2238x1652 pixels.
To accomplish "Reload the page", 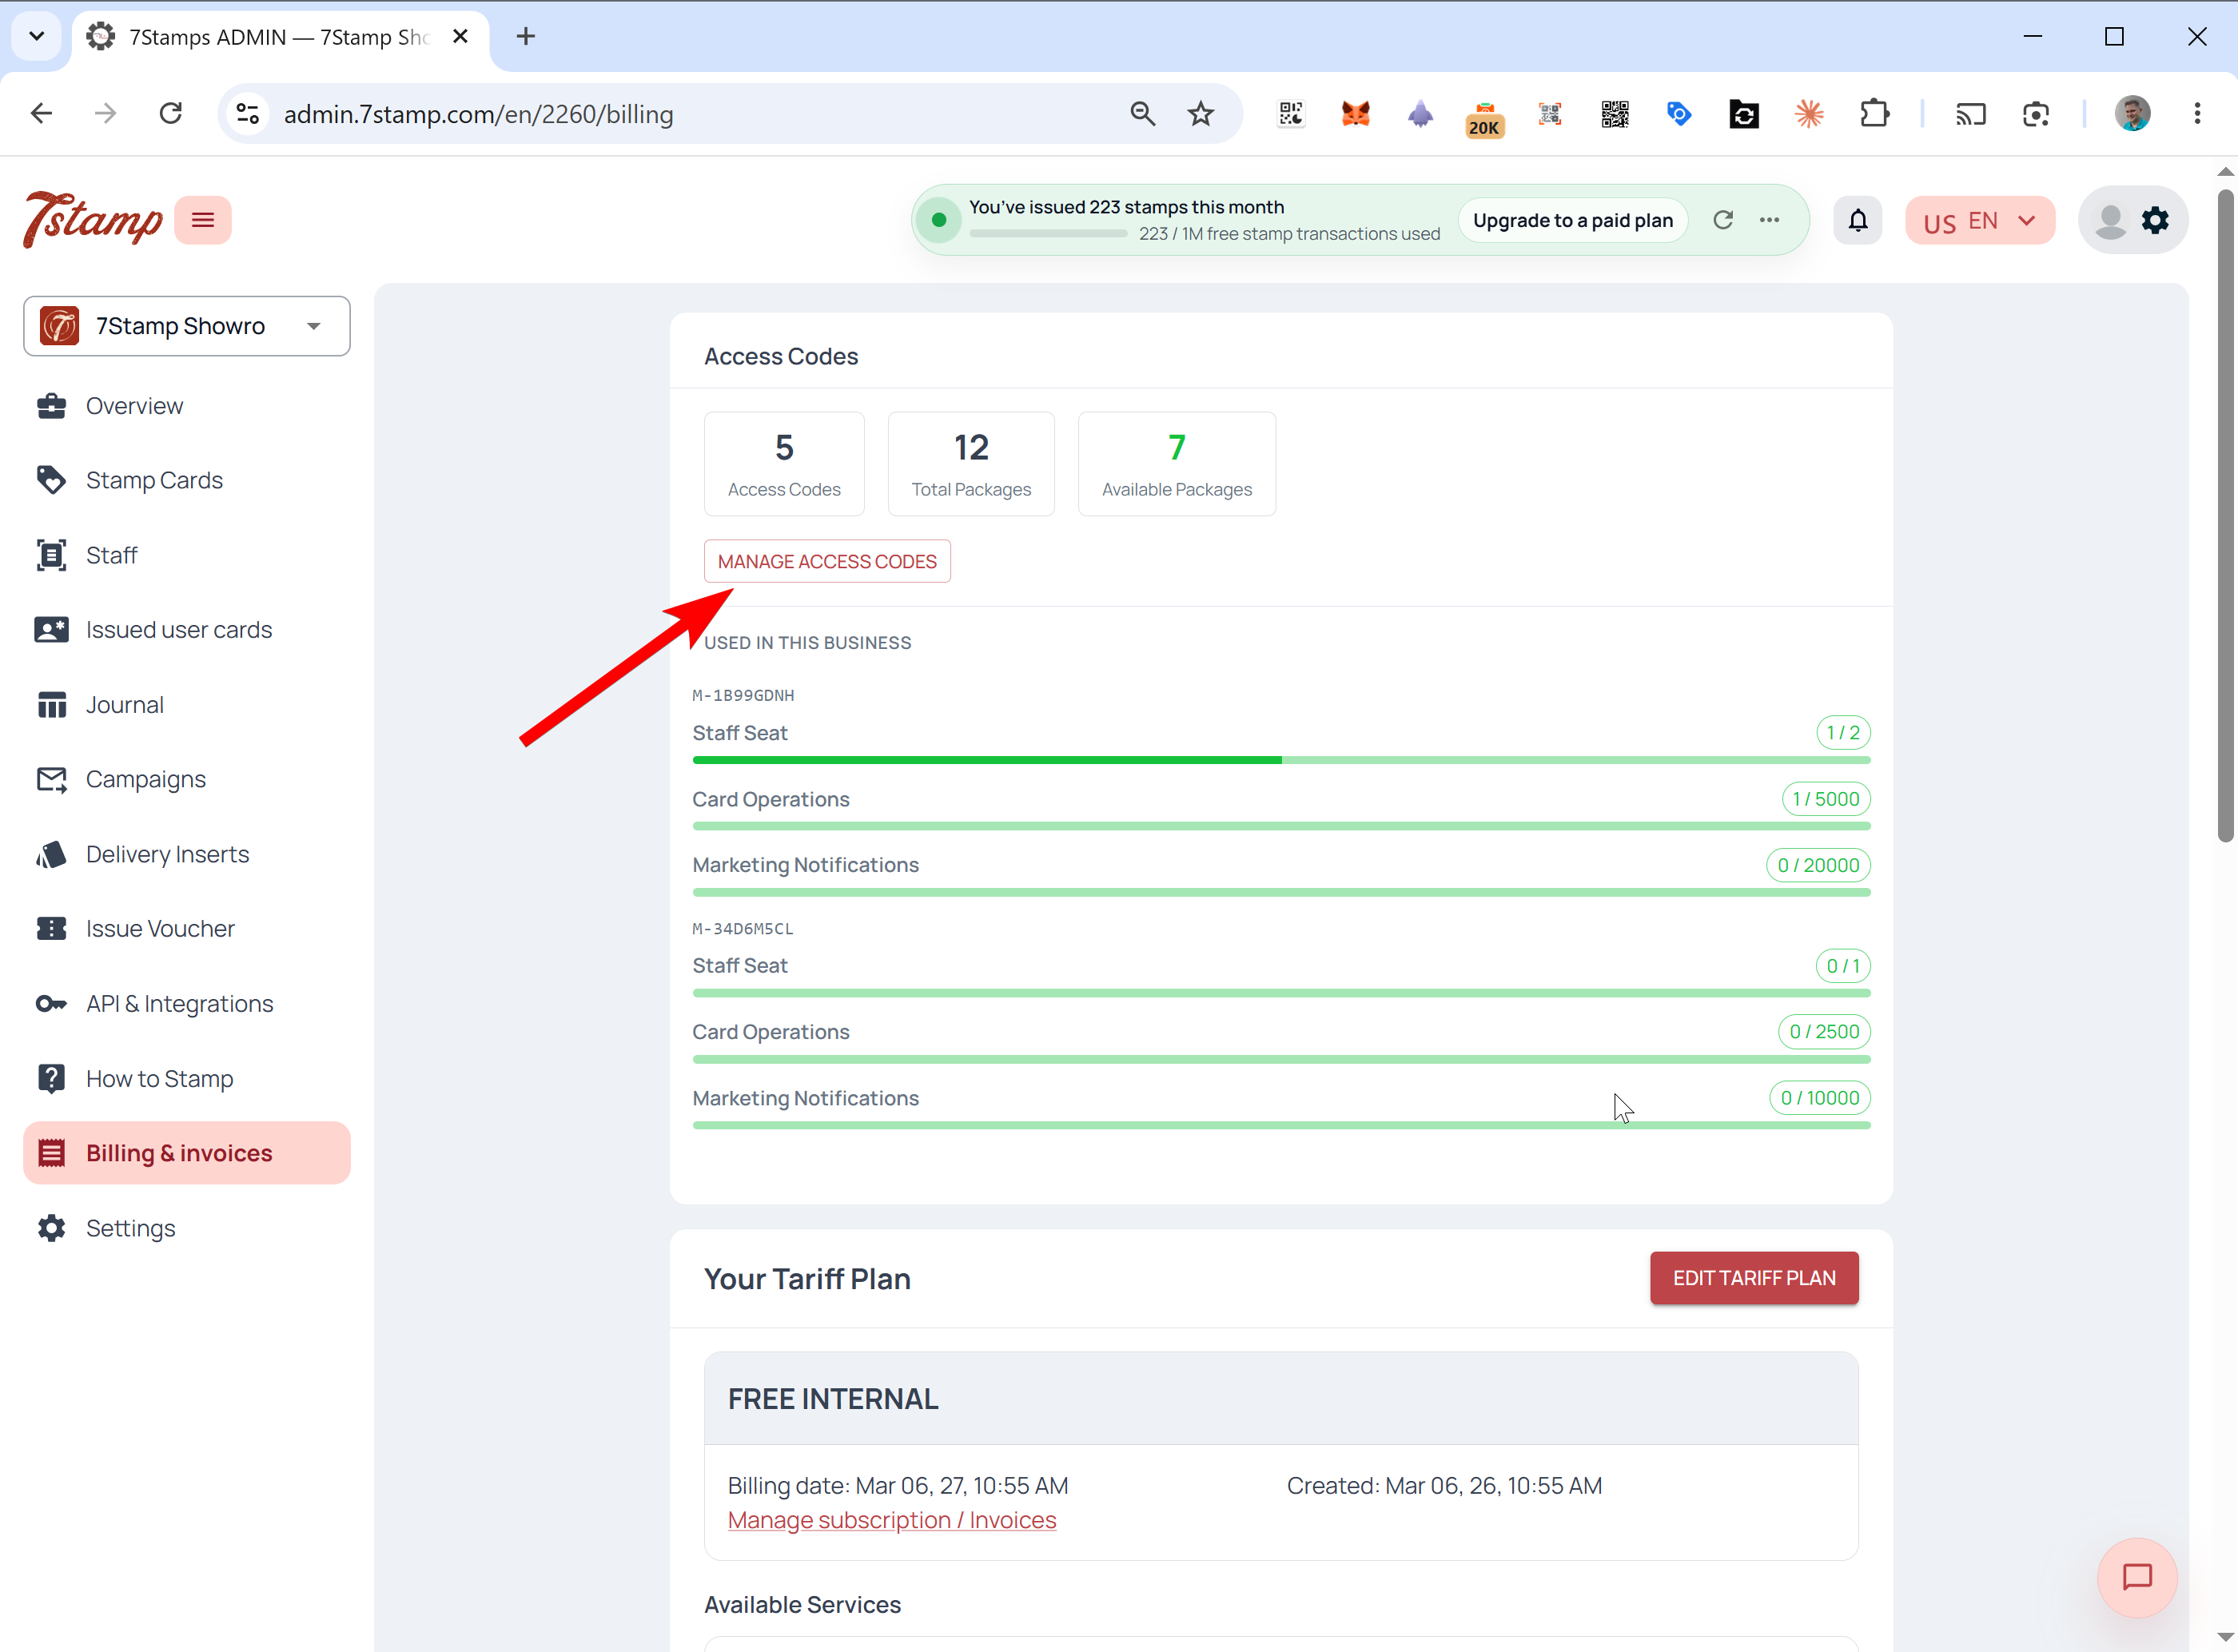I will [x=171, y=114].
